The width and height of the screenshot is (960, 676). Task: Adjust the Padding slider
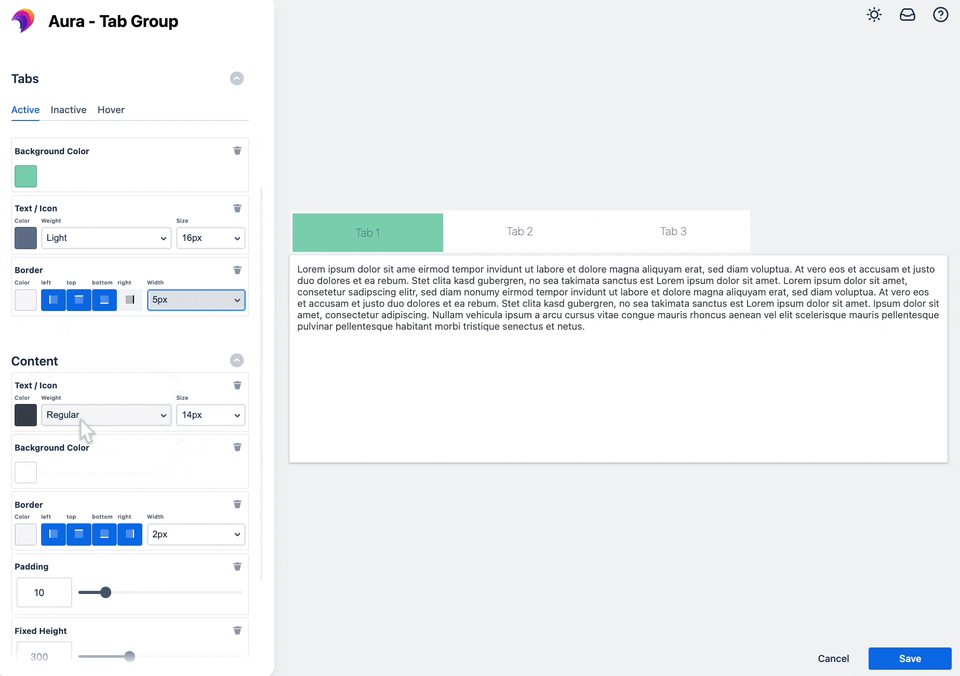click(105, 592)
